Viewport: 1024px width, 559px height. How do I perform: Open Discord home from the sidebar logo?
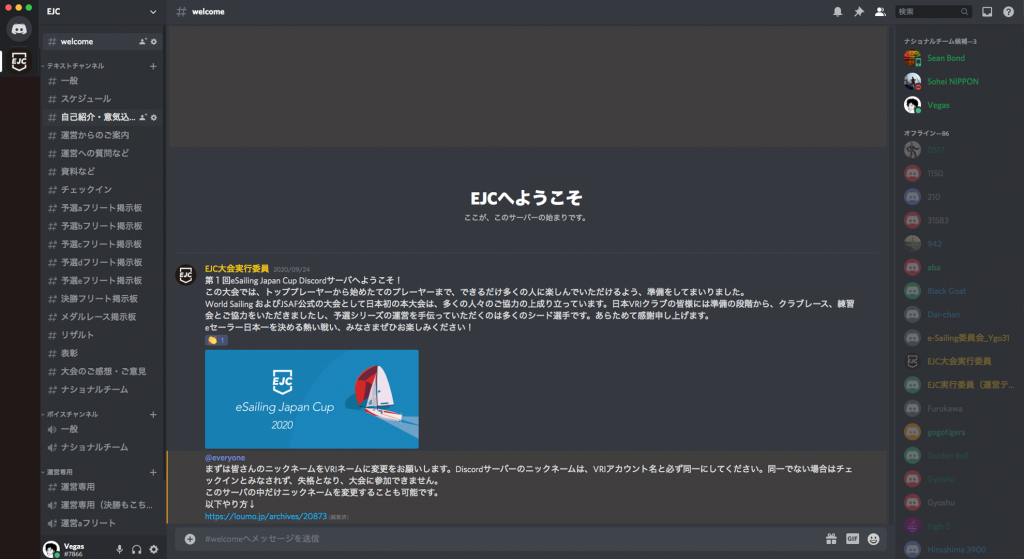(x=19, y=30)
